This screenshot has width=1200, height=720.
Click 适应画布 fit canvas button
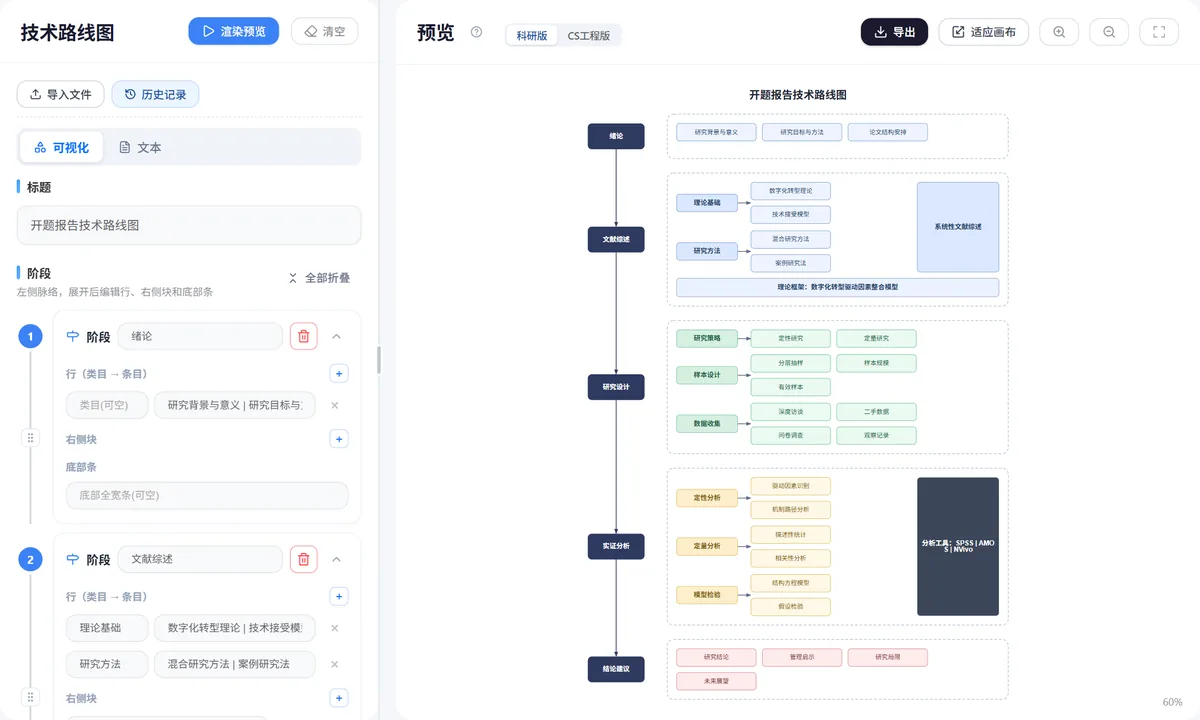coord(983,32)
